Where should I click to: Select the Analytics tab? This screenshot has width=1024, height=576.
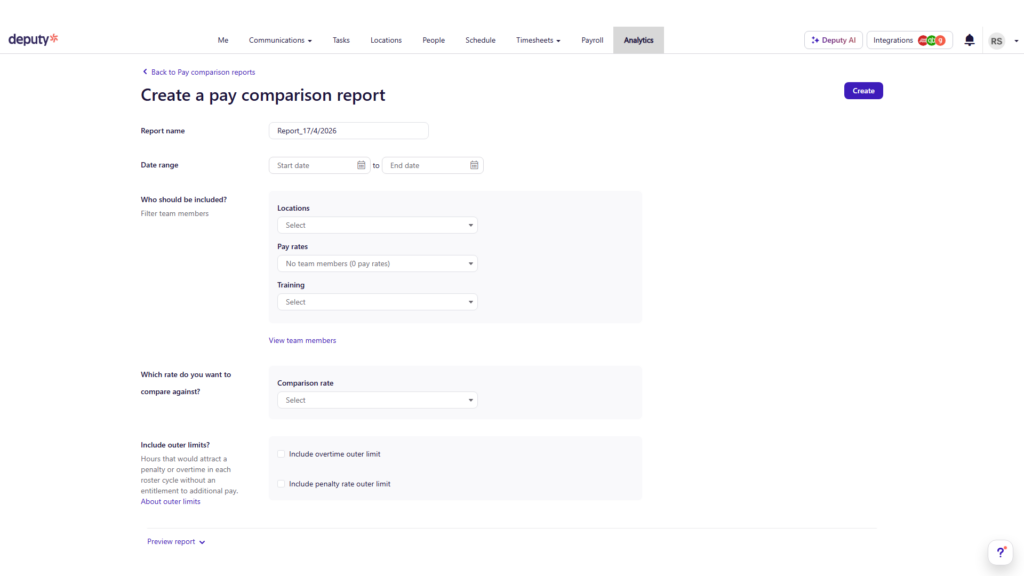[x=639, y=40]
